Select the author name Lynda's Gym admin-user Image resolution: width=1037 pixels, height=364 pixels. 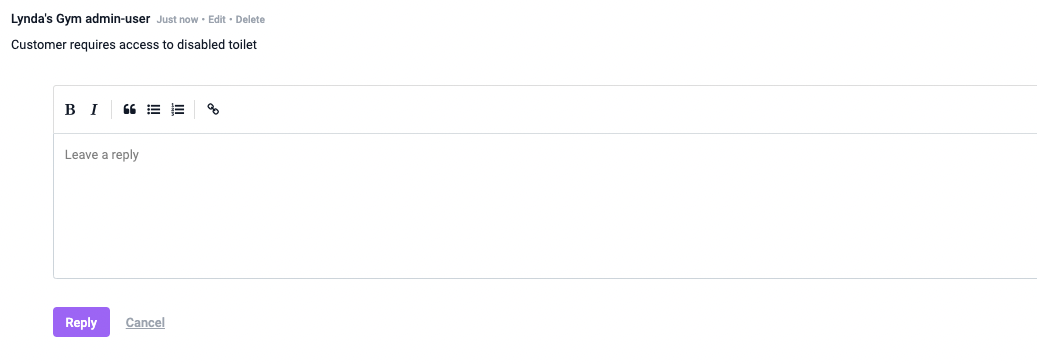(81, 19)
